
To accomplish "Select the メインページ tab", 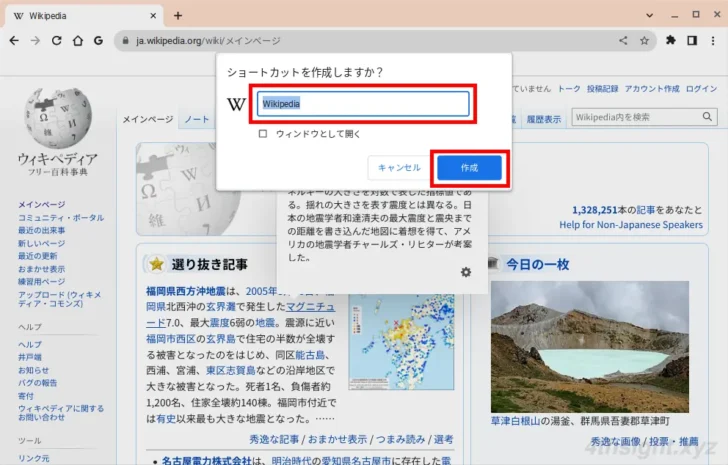I will coord(148,119).
